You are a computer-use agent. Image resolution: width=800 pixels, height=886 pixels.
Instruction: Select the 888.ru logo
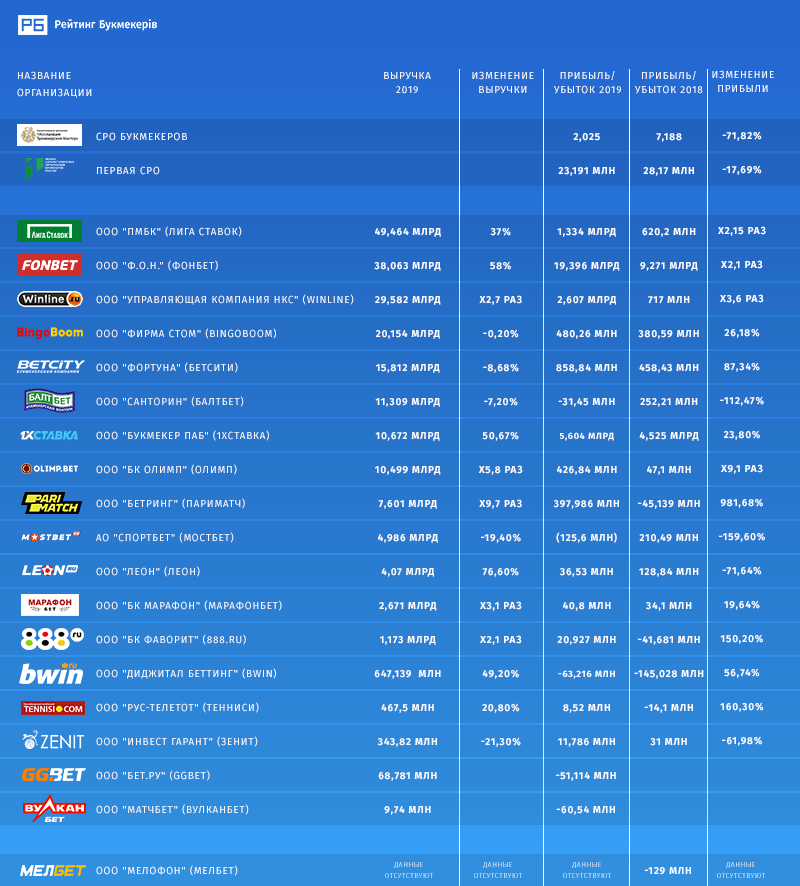50,639
